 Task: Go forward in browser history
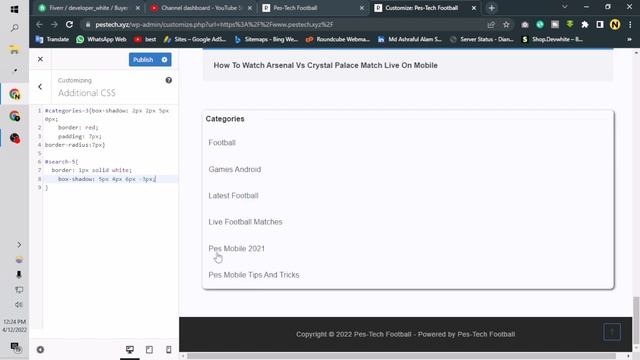point(54,24)
